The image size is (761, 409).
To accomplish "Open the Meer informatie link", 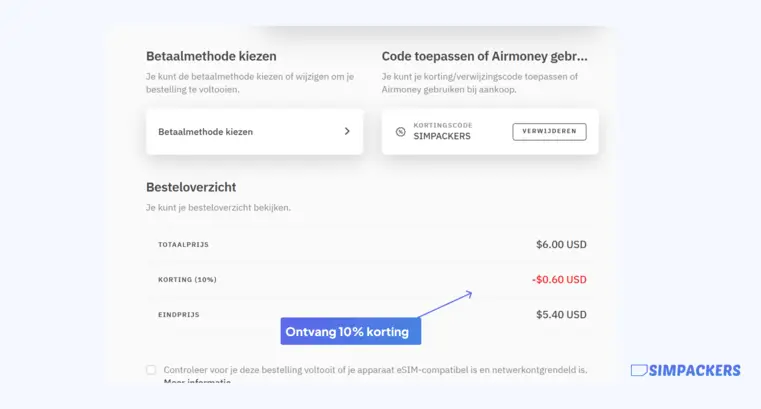I will [197, 382].
